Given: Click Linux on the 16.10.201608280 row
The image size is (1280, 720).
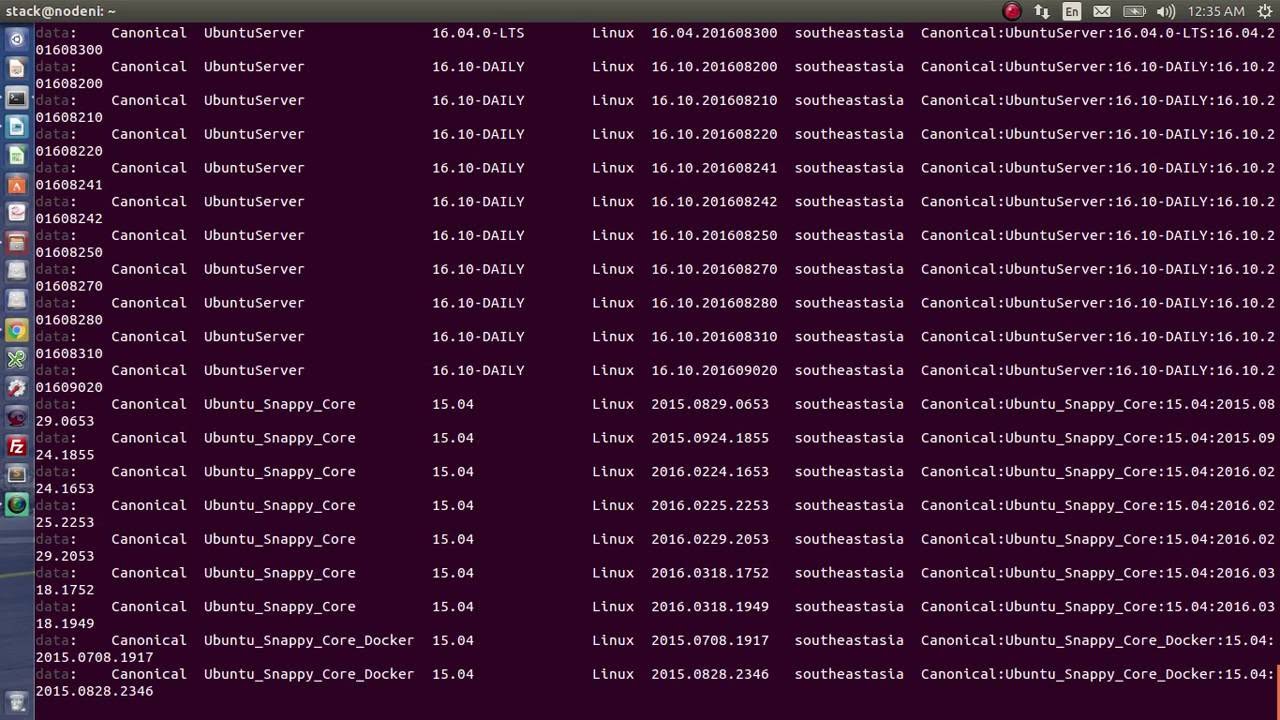Looking at the screenshot, I should [613, 303].
